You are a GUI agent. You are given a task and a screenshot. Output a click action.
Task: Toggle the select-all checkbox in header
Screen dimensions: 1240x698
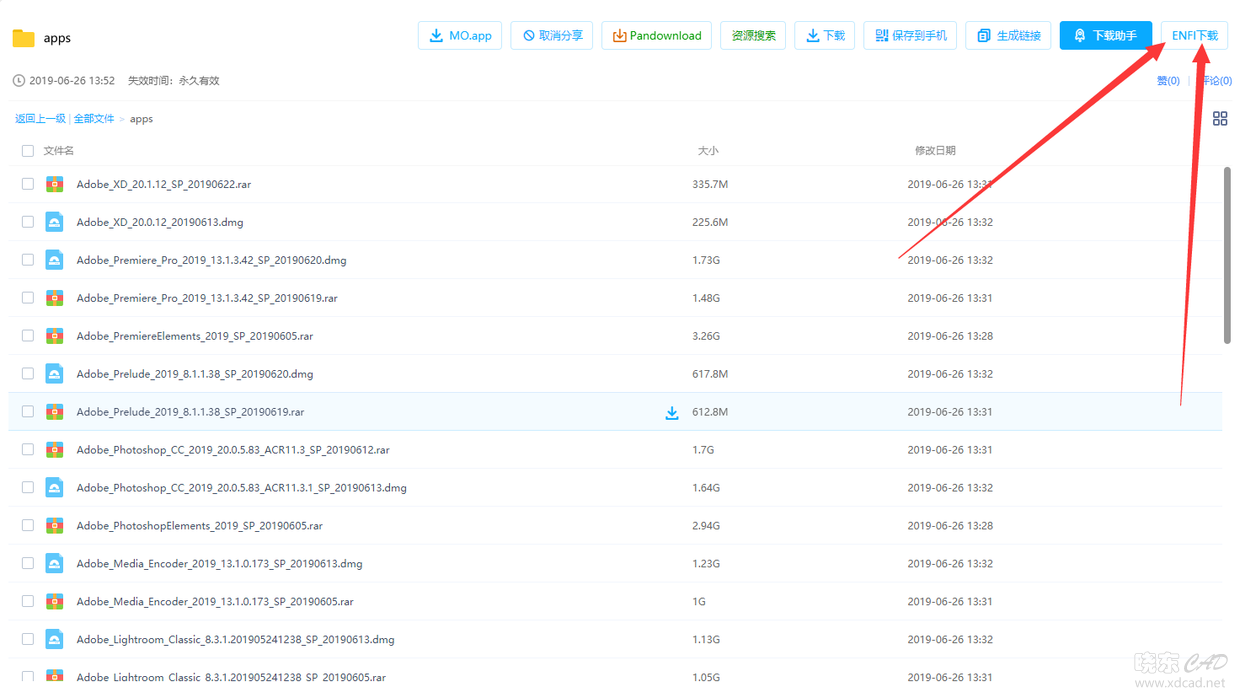click(x=28, y=151)
